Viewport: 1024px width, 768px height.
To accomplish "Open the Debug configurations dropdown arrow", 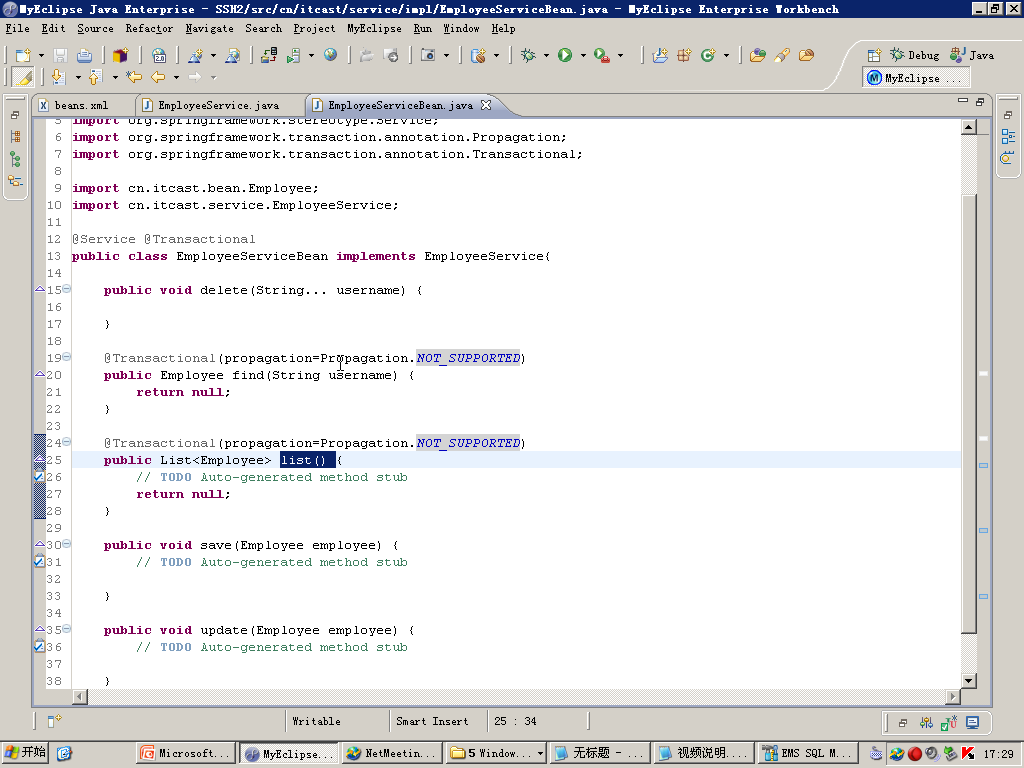I will [x=546, y=56].
